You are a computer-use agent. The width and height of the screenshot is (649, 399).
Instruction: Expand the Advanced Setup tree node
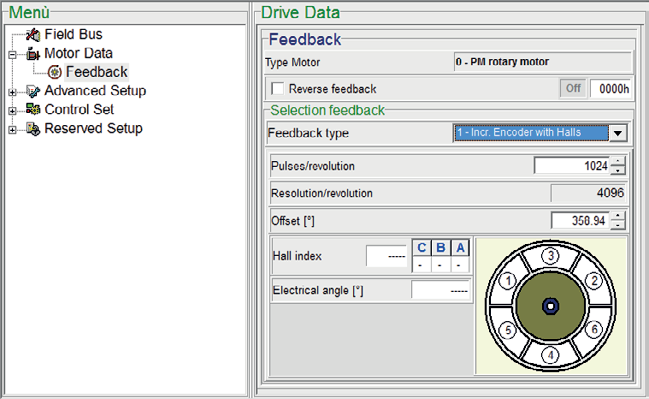[12, 92]
